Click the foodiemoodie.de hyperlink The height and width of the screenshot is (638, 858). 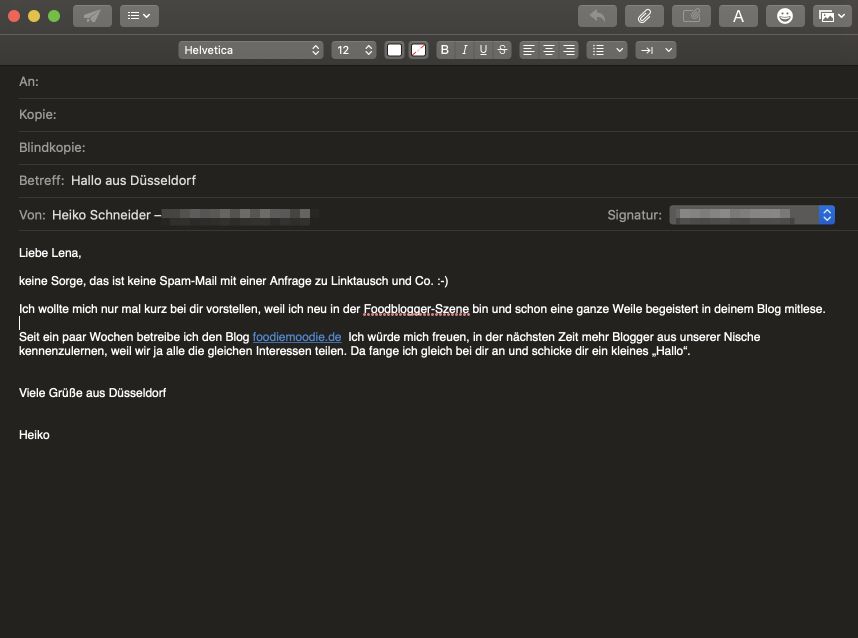point(296,337)
